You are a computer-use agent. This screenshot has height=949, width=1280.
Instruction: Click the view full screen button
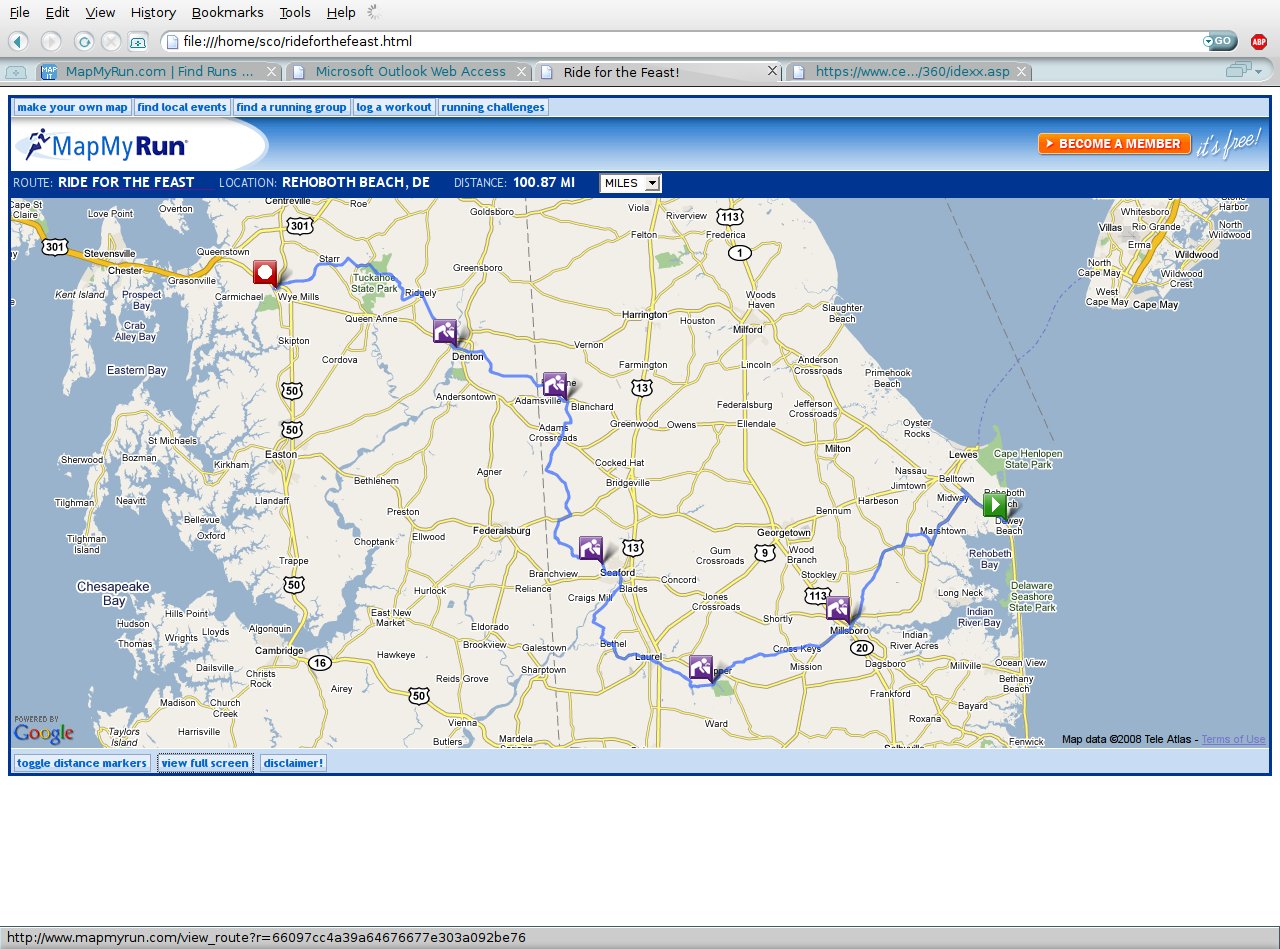[205, 763]
